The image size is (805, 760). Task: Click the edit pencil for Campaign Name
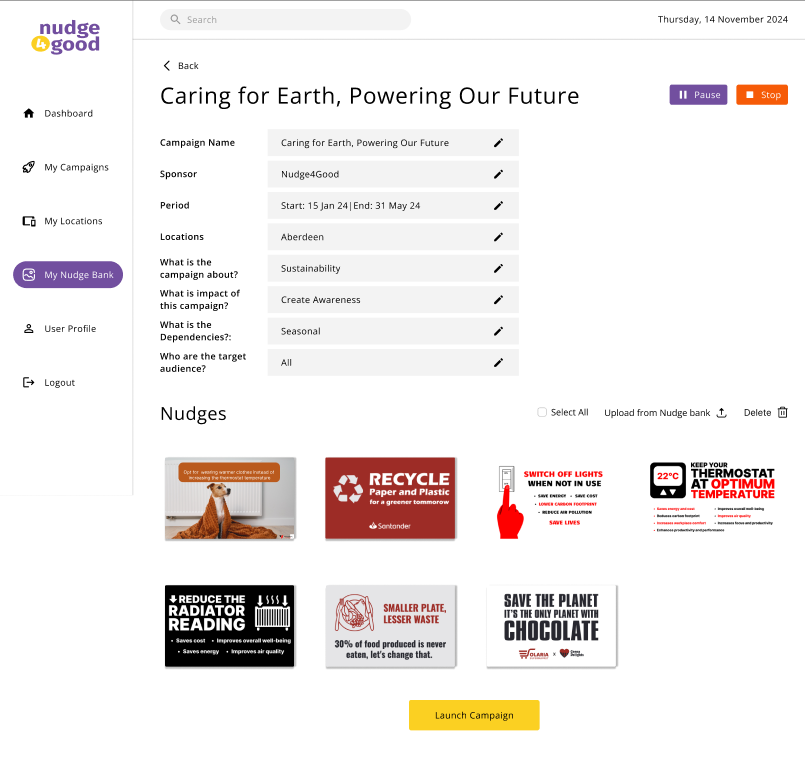pos(498,143)
